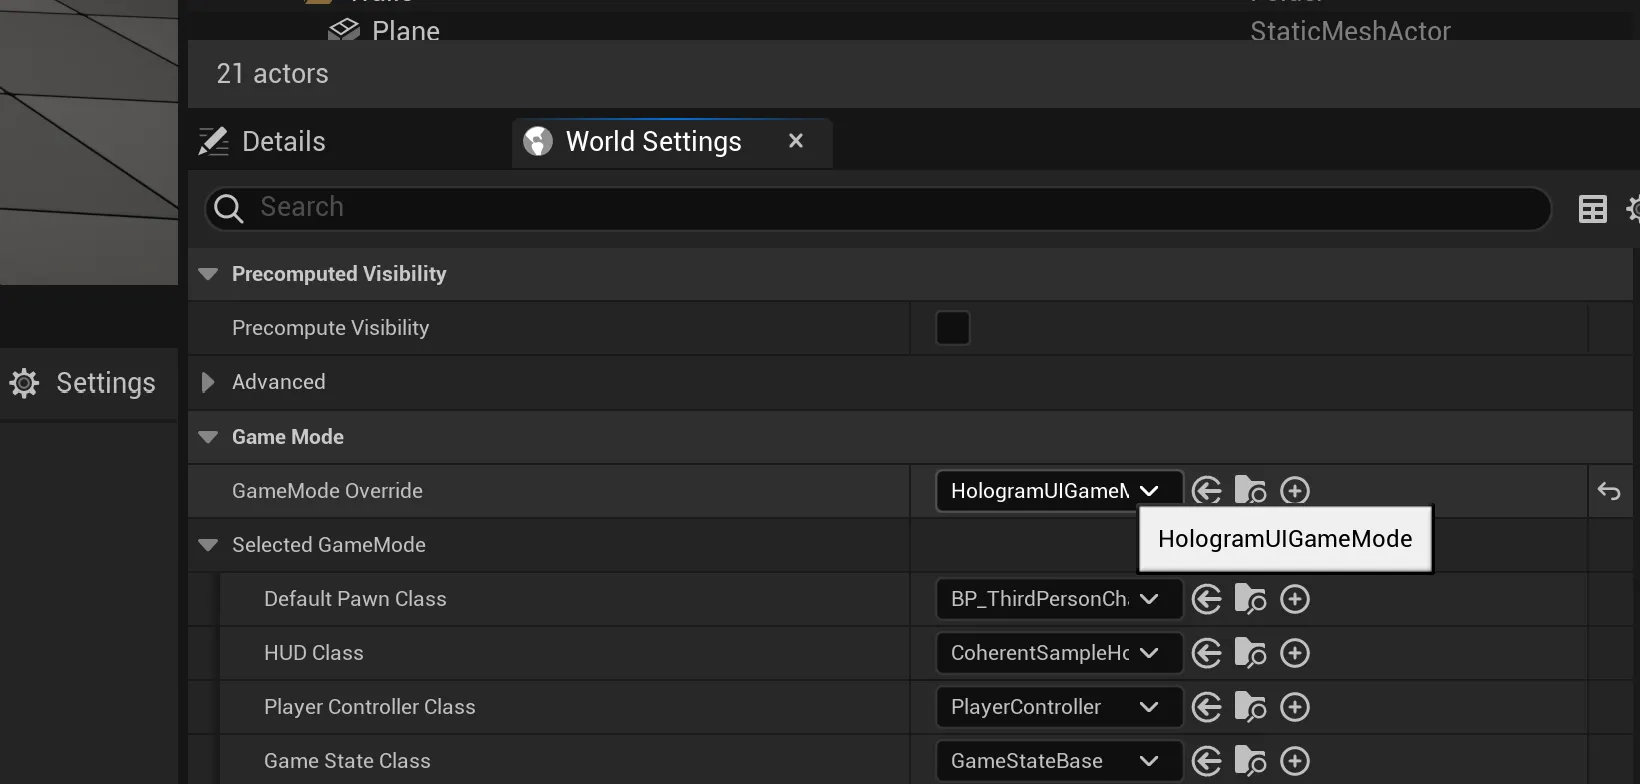
Task: Browse to GameMode Override asset in Content Browser
Action: pyautogui.click(x=1250, y=491)
